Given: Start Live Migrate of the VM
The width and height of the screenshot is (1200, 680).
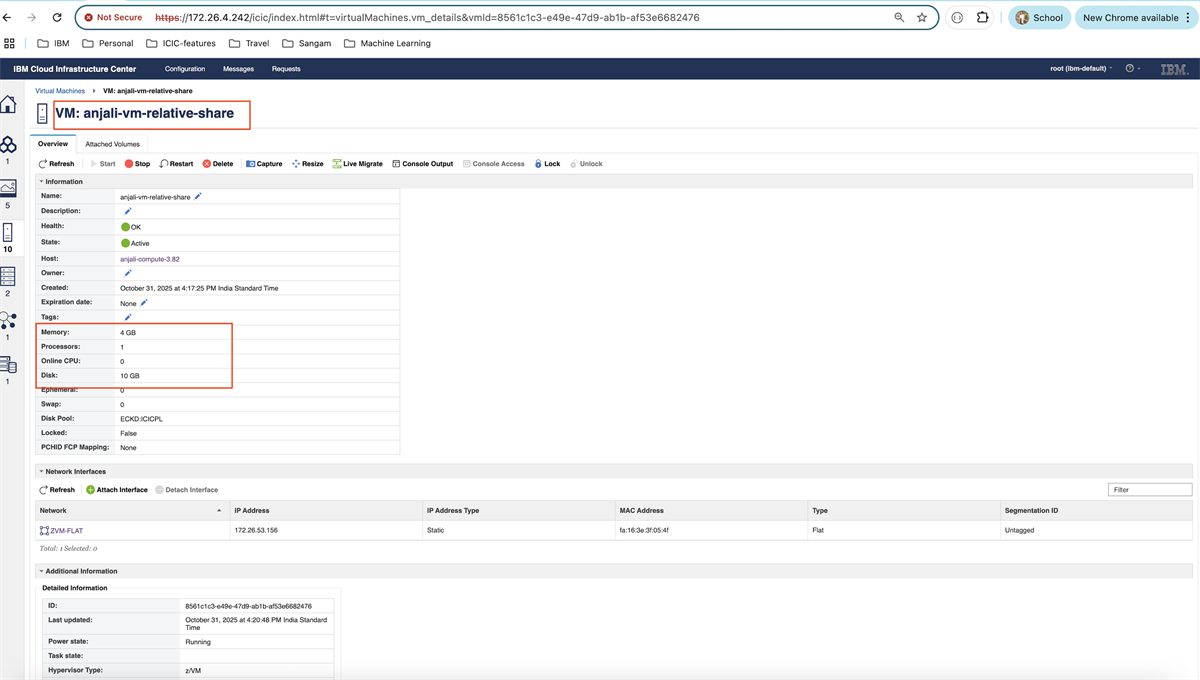Looking at the screenshot, I should [x=357, y=164].
